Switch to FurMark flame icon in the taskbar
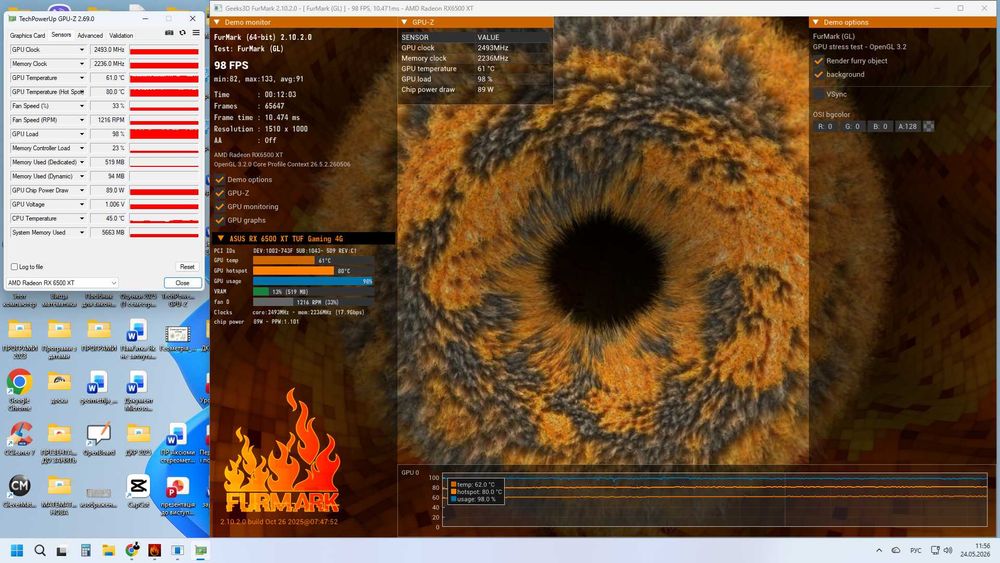1000x563 pixels. pyautogui.click(x=155, y=550)
